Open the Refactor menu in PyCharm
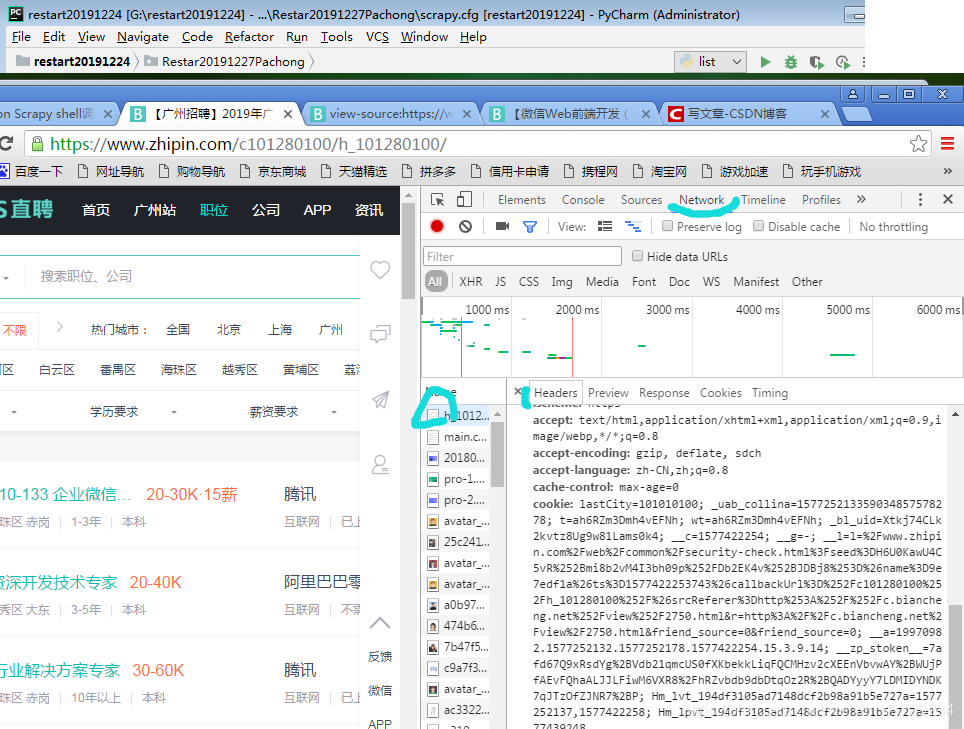 pos(249,37)
